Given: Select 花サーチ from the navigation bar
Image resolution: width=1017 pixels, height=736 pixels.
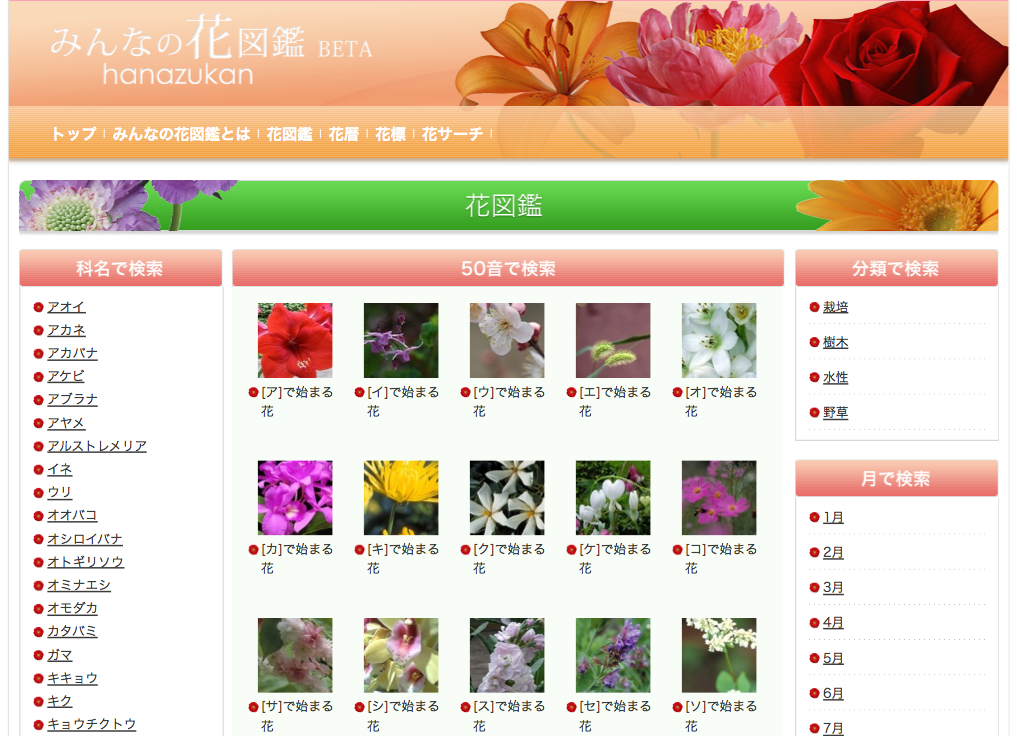Looking at the screenshot, I should pyautogui.click(x=452, y=133).
